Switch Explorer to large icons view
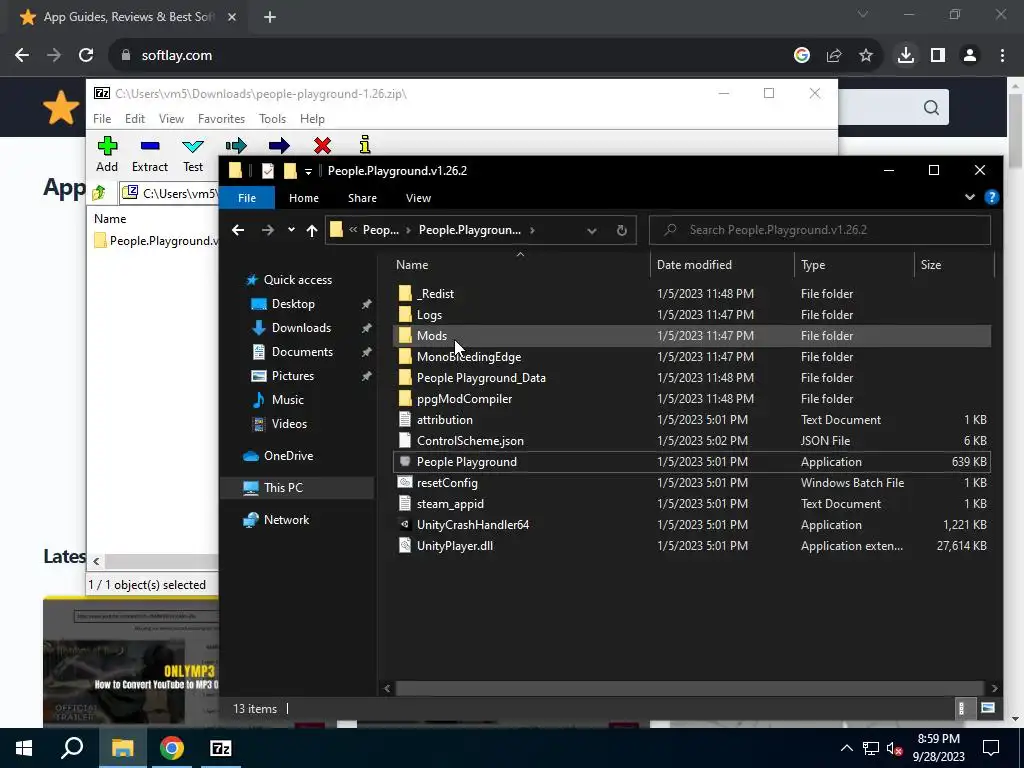1024x768 pixels. point(988,708)
